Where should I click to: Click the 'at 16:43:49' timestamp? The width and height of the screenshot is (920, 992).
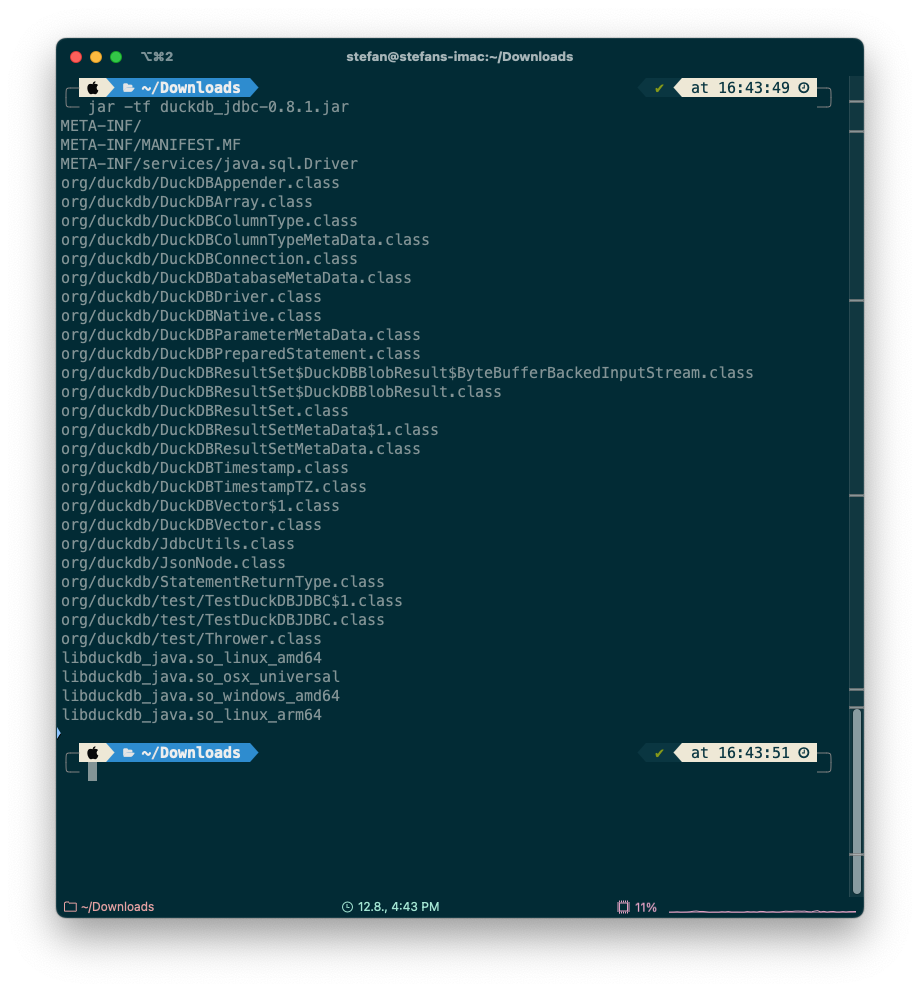(740, 87)
